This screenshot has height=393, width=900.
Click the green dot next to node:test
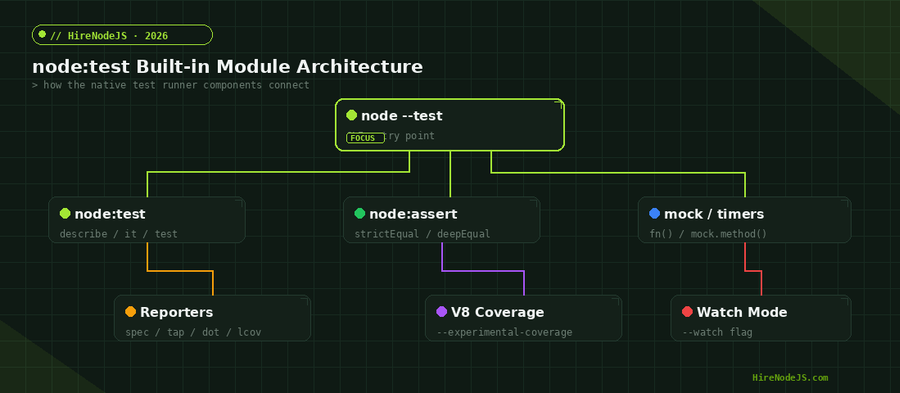pyautogui.click(x=65, y=214)
